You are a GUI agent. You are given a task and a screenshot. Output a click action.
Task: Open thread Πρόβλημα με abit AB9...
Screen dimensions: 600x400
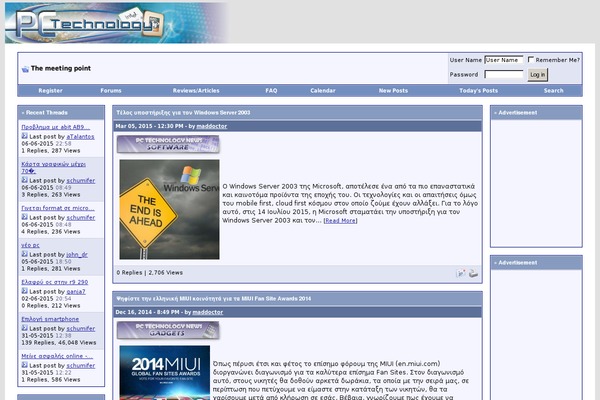point(56,127)
